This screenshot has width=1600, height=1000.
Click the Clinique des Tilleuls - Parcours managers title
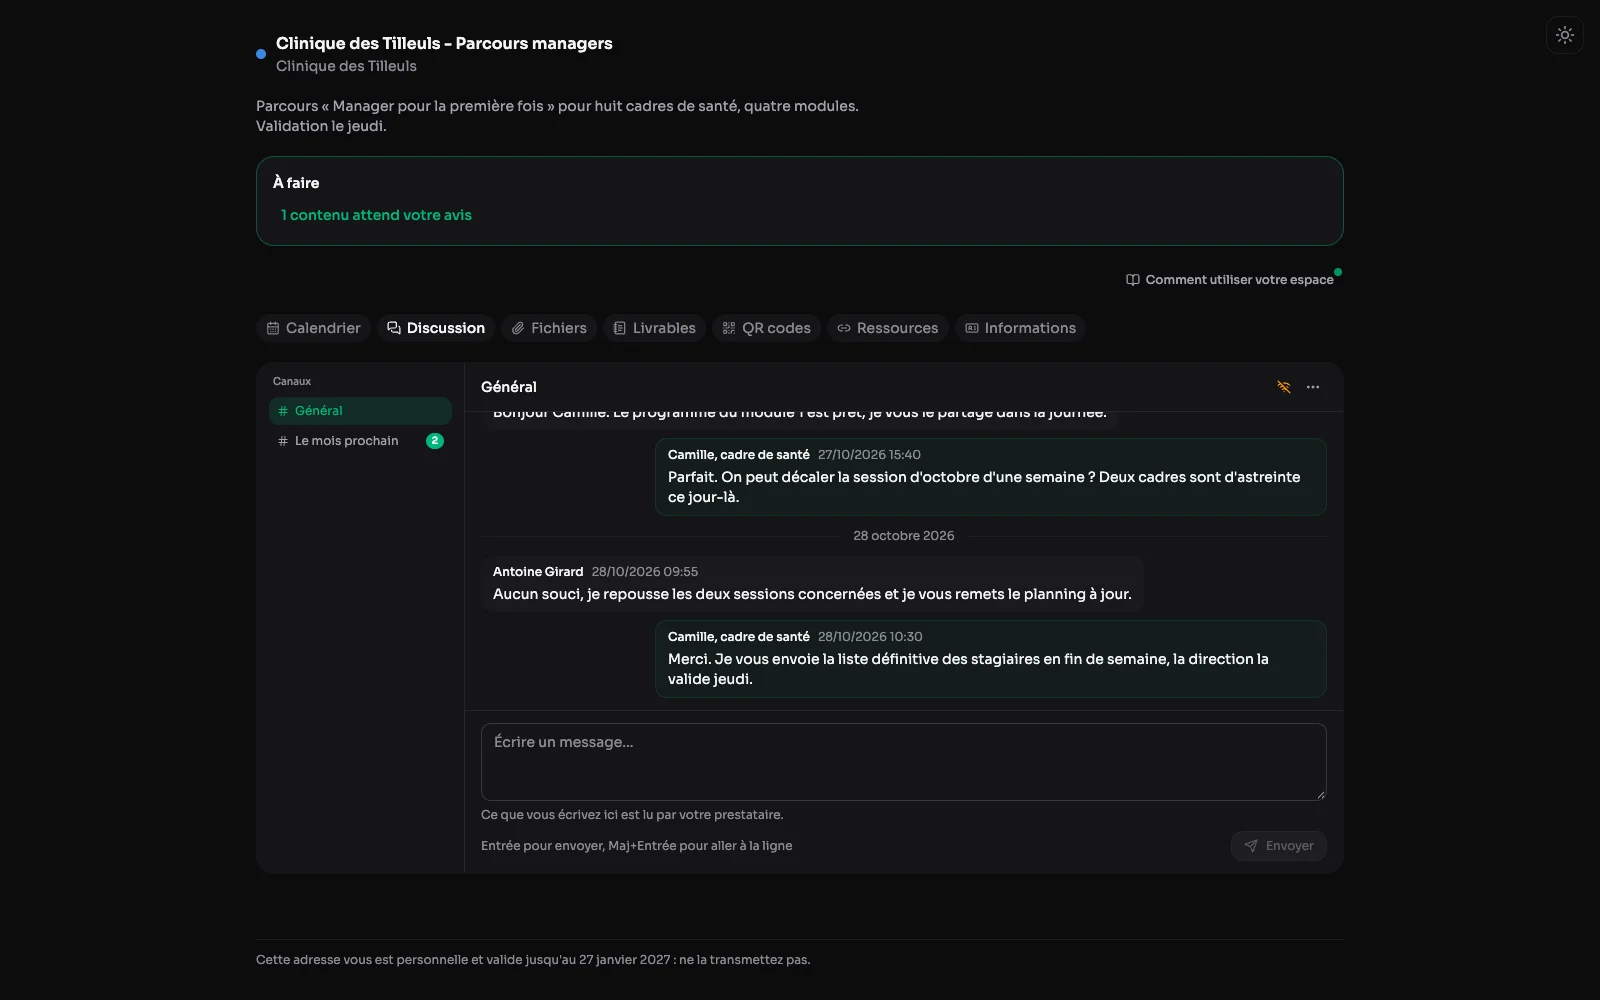444,44
